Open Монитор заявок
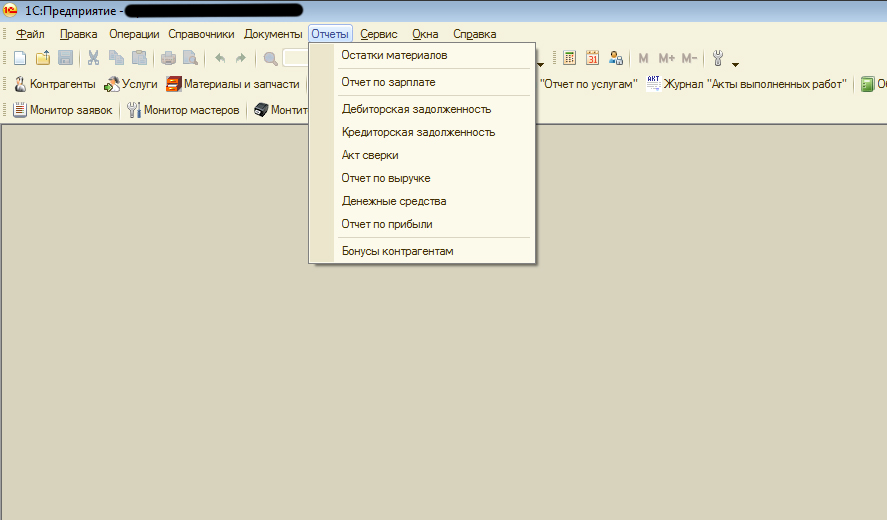 62,110
